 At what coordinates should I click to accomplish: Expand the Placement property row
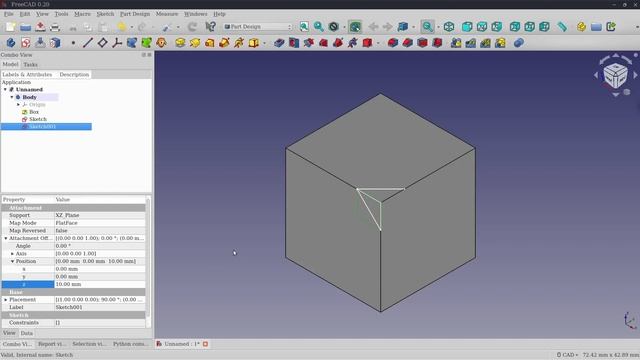(x=6, y=300)
